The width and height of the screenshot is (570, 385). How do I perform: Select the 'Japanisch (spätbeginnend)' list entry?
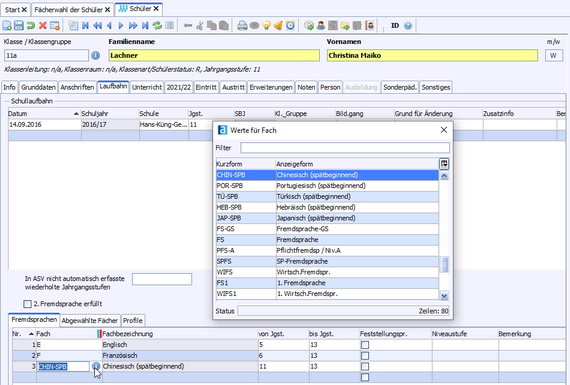pos(327,218)
